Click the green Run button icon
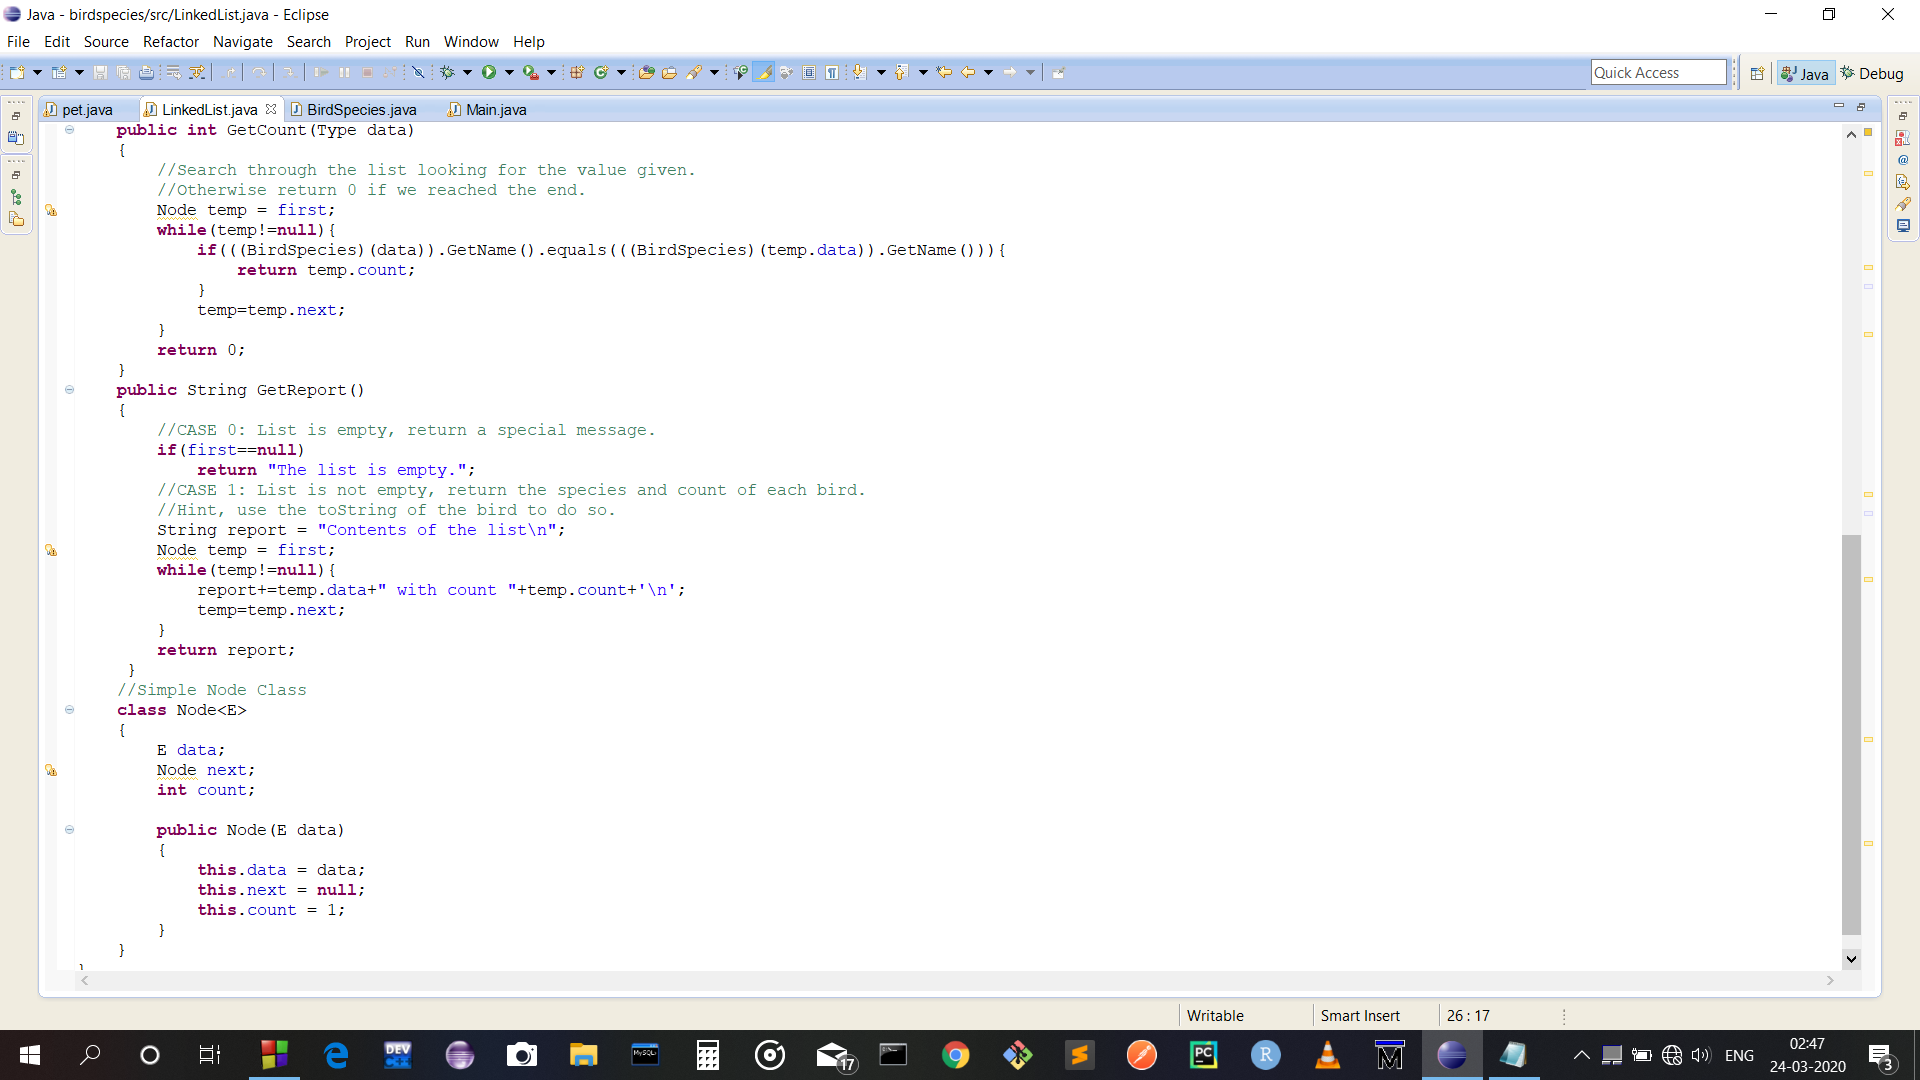 [489, 72]
